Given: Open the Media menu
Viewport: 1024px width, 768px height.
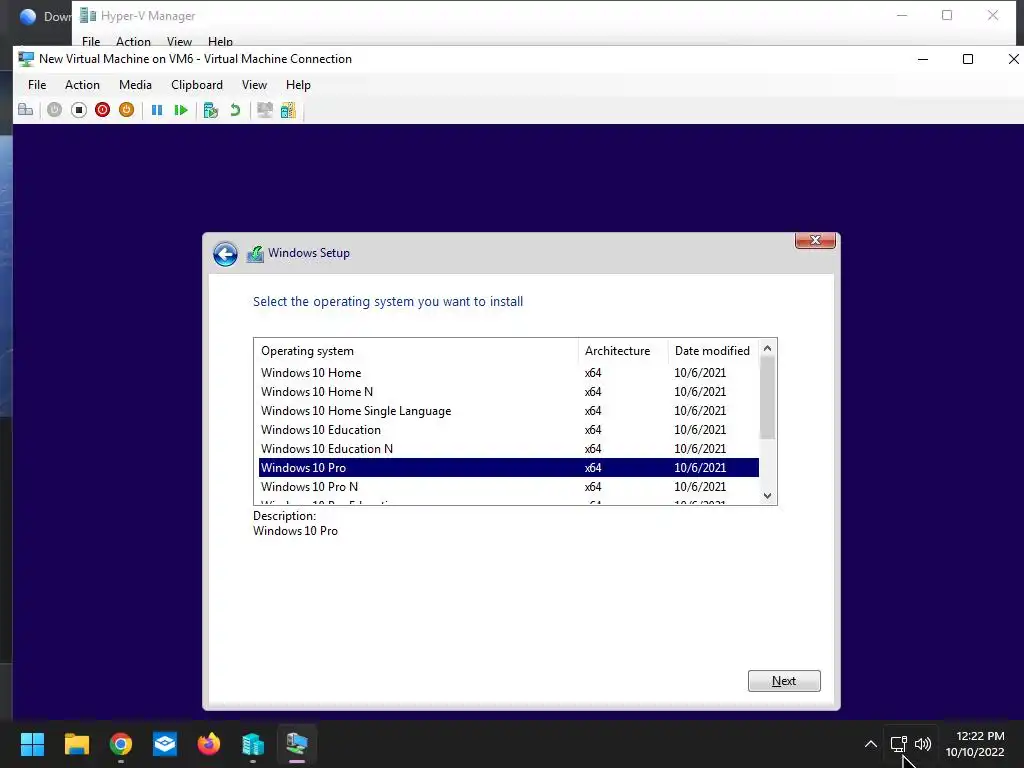Looking at the screenshot, I should point(135,85).
